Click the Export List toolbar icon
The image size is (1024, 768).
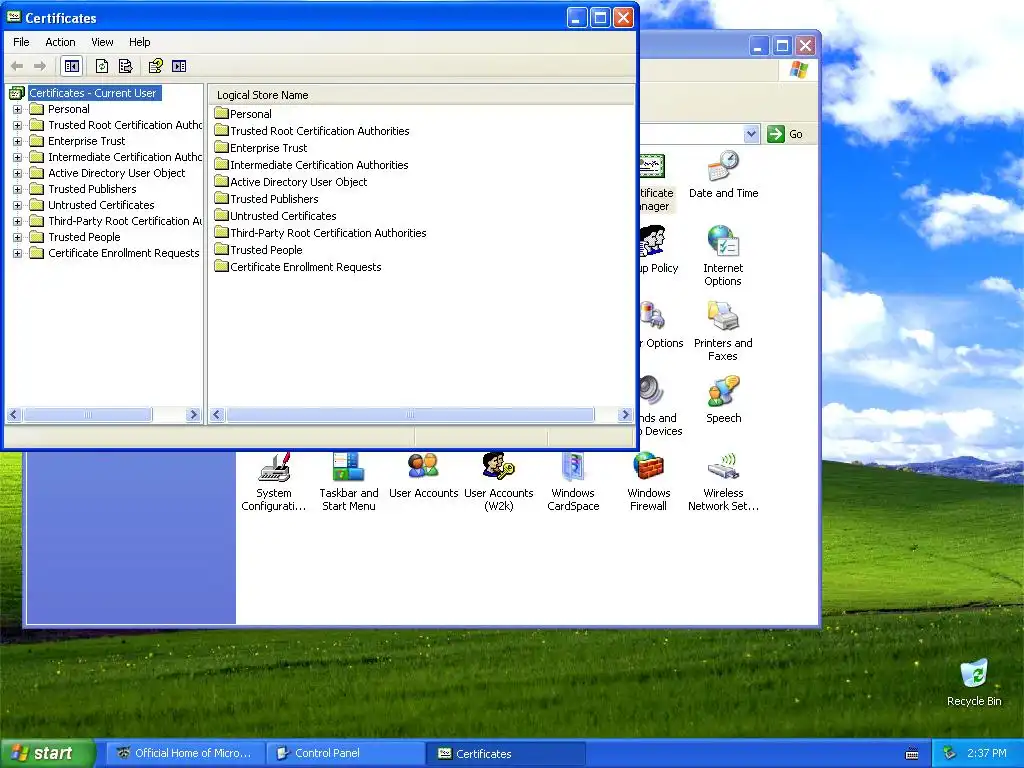[125, 66]
